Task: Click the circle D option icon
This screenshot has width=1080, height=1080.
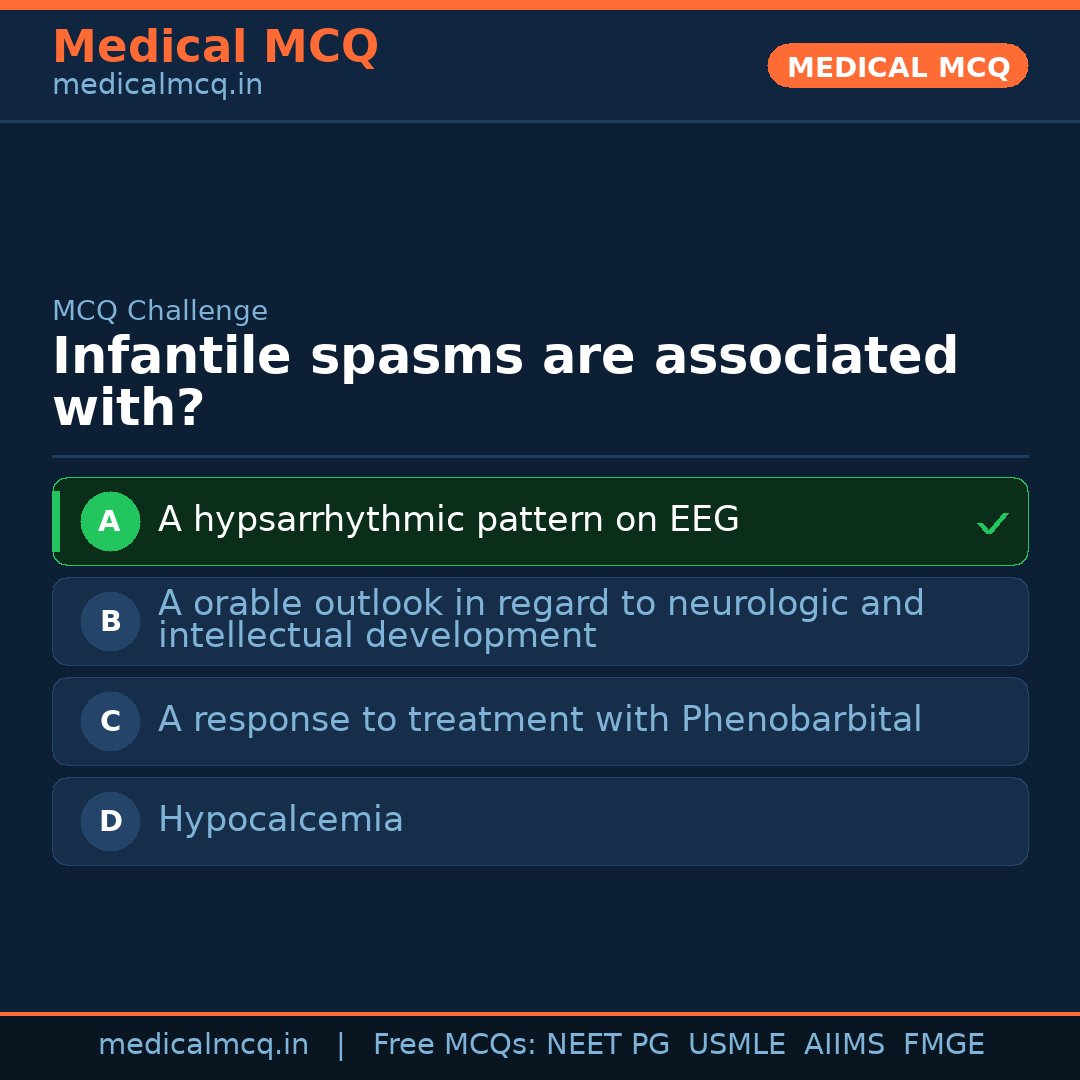Action: coord(110,821)
